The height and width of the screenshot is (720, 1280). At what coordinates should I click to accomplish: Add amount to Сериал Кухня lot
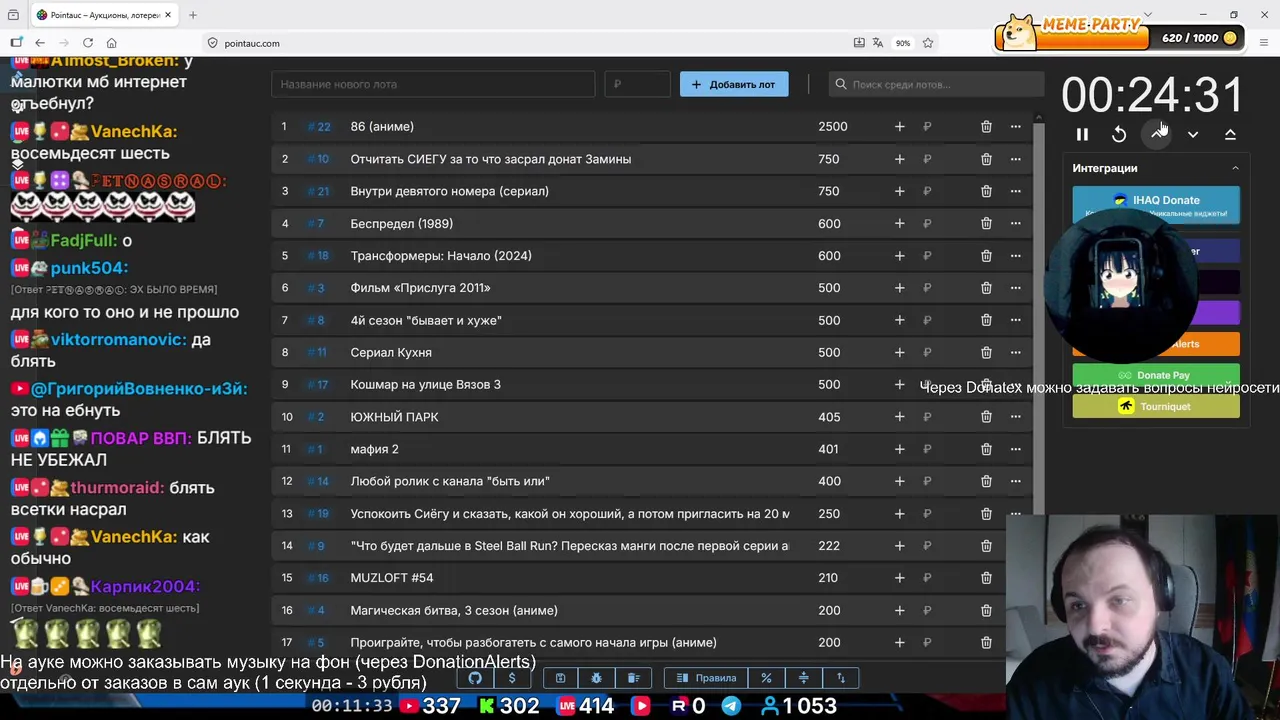899,352
